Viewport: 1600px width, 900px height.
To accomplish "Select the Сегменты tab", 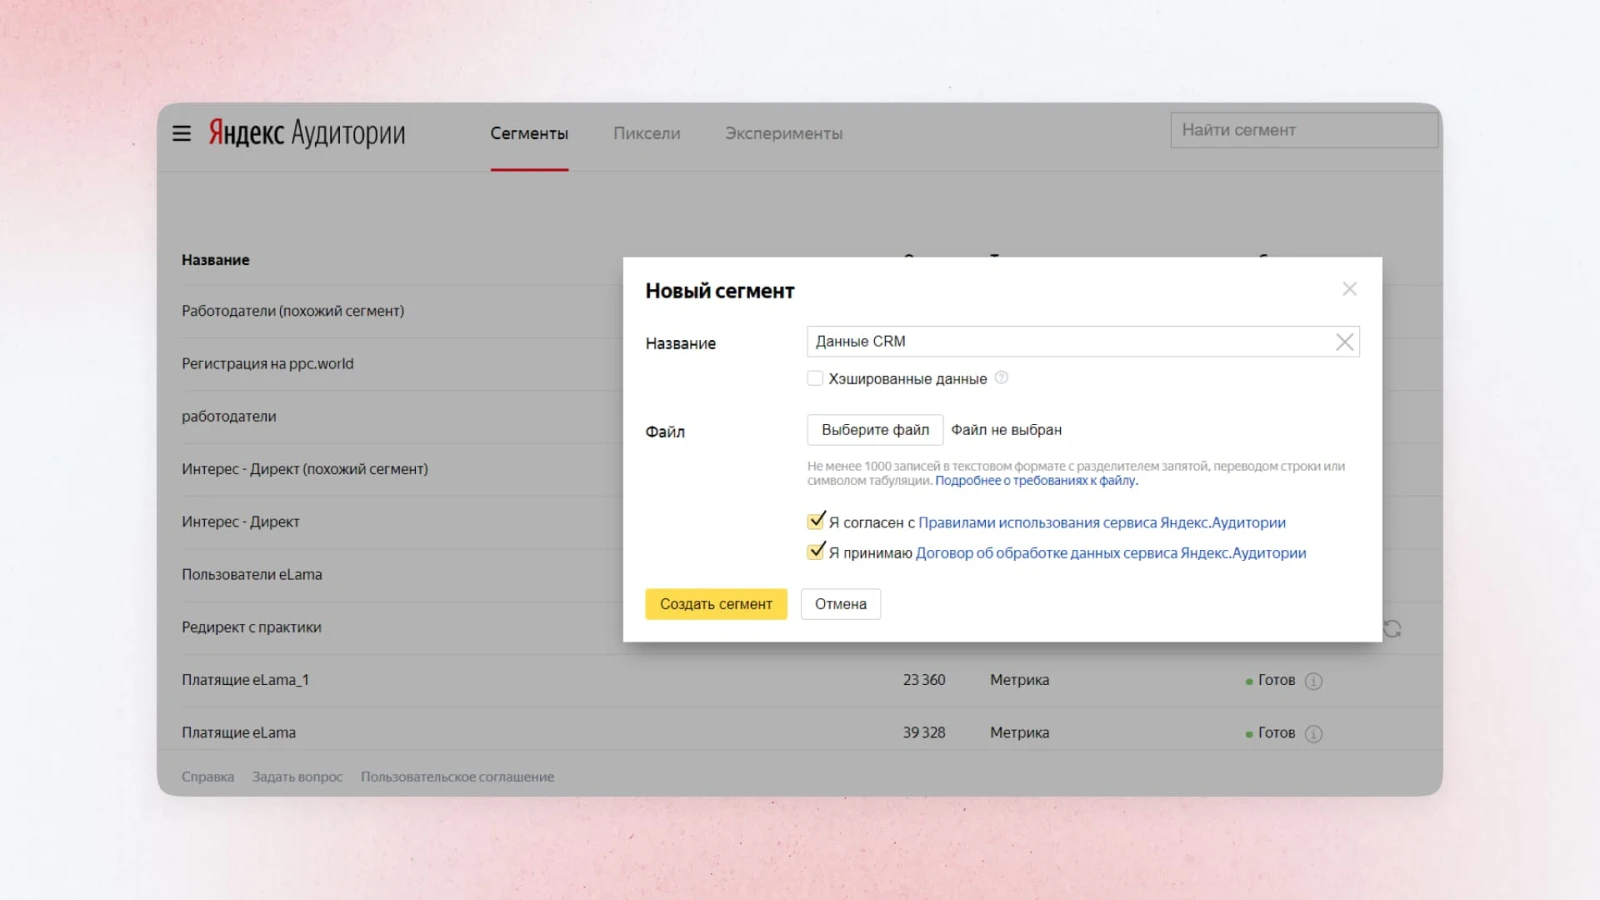I will point(529,134).
